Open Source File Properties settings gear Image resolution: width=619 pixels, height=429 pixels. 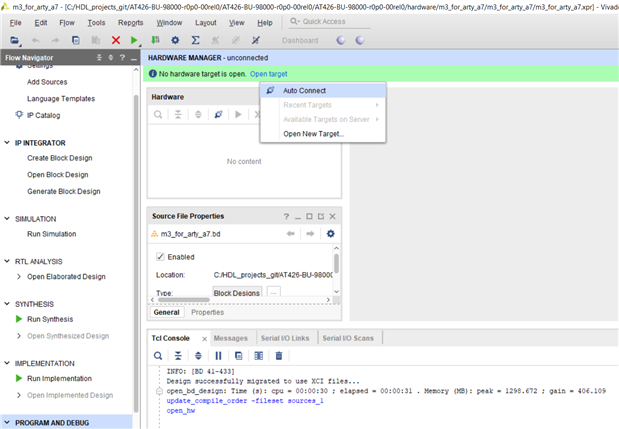pos(331,234)
